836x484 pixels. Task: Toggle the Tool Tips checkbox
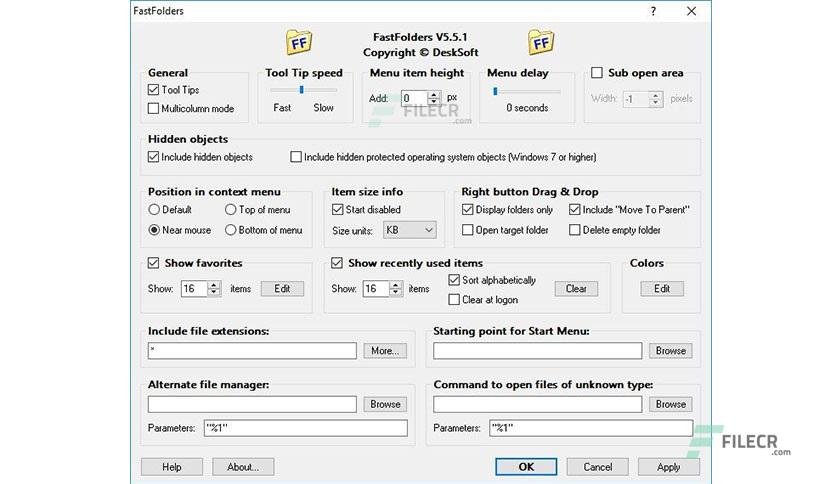pos(154,90)
